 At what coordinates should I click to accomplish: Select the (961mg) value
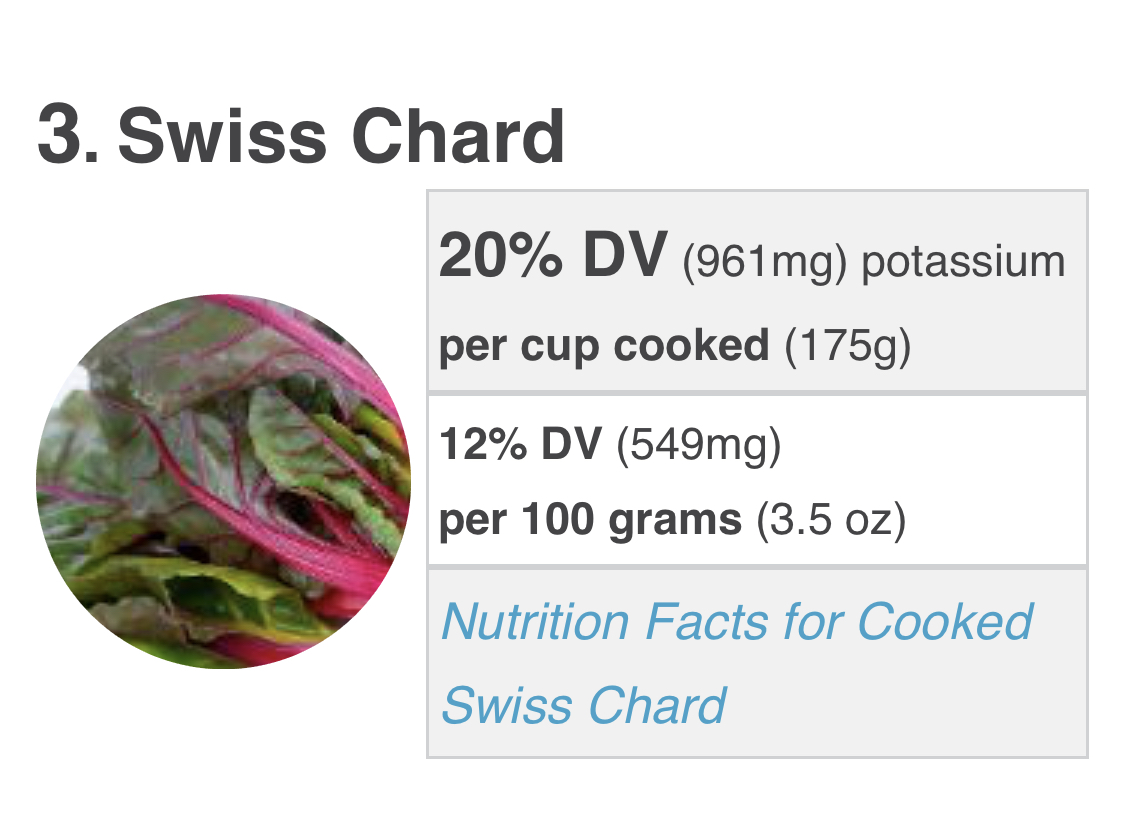pyautogui.click(x=765, y=263)
